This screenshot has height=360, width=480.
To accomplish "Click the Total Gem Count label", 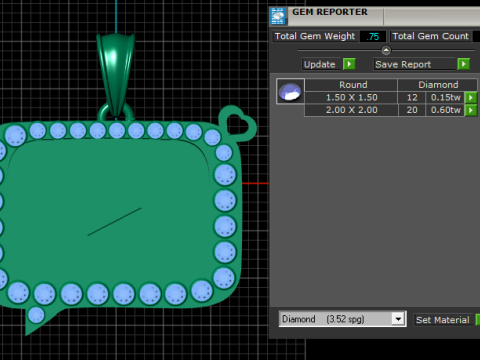I will 430,36.
